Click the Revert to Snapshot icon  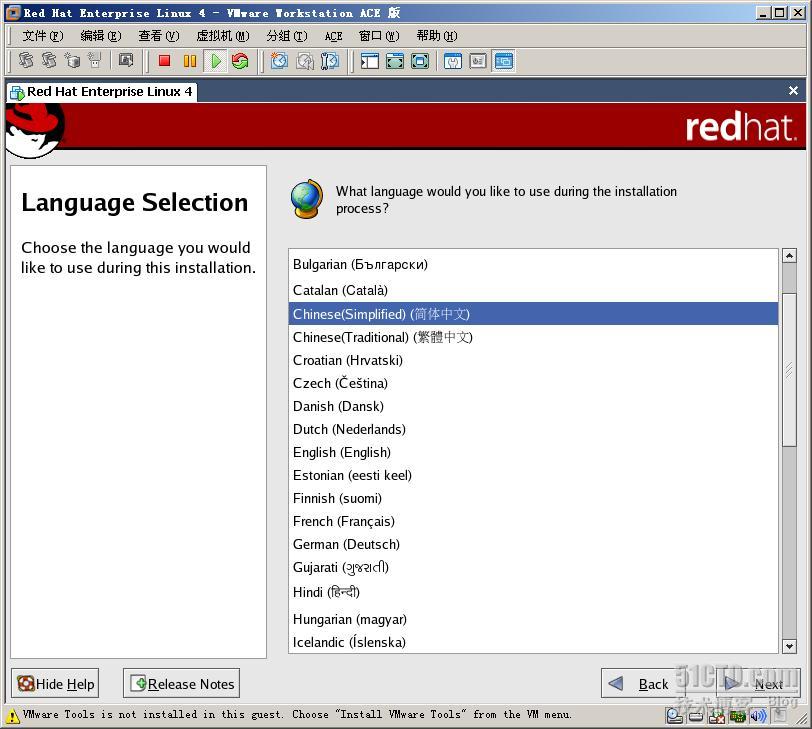coord(304,61)
